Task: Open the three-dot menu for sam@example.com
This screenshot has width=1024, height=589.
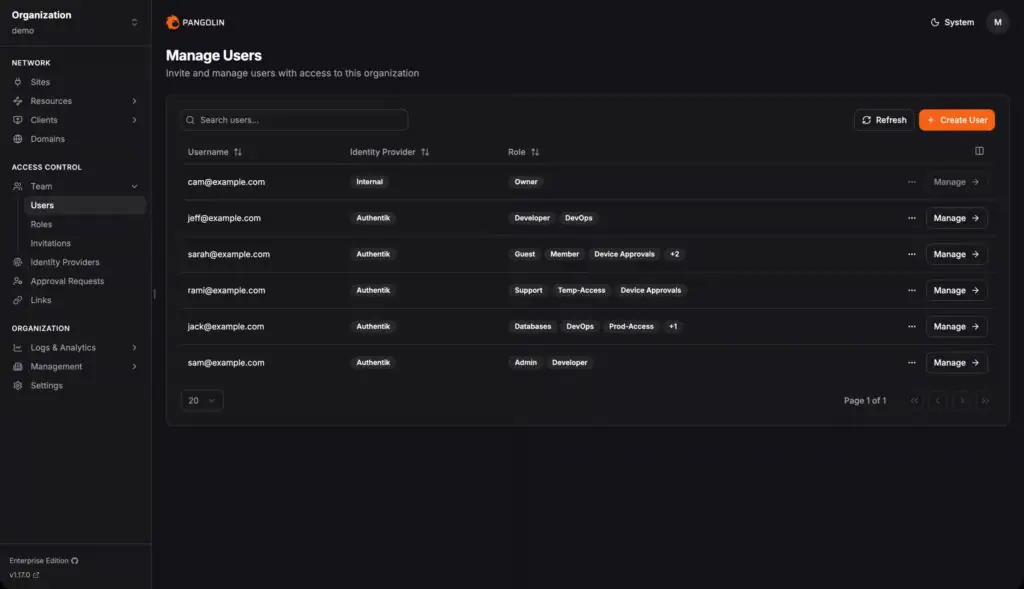Action: [911, 363]
